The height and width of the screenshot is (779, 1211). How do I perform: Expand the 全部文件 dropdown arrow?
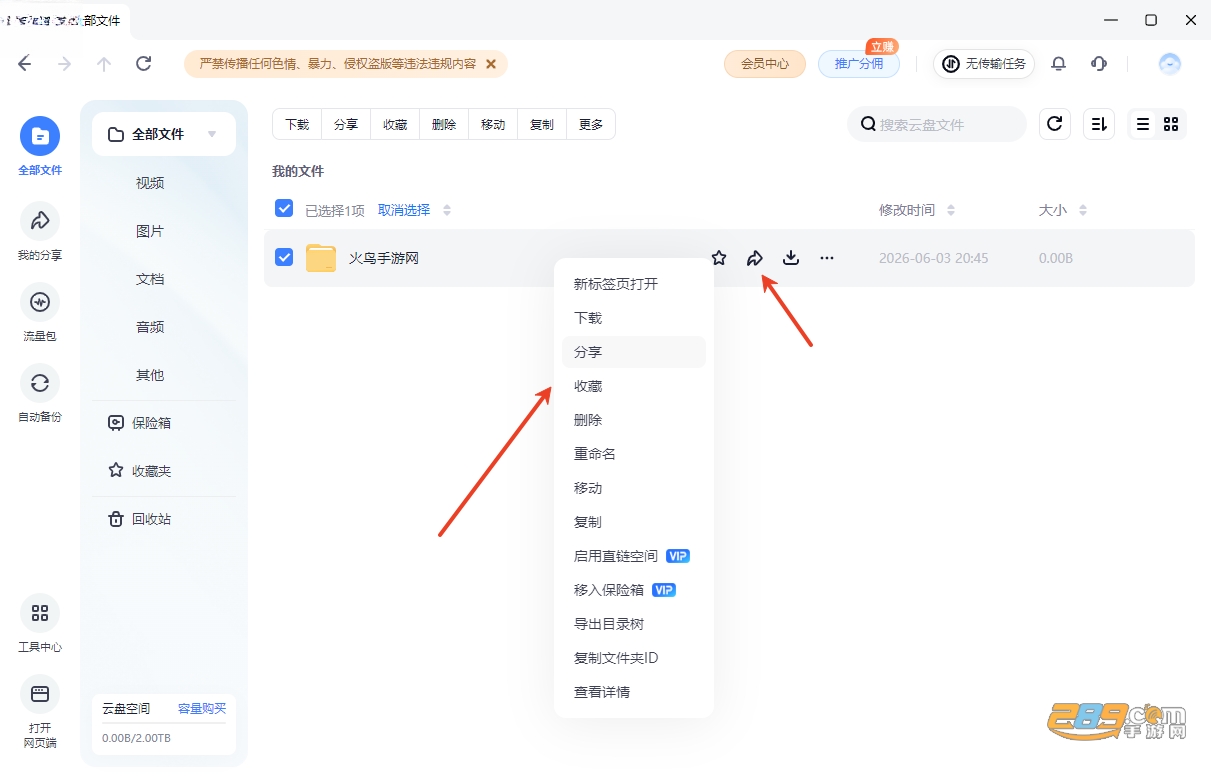coord(212,134)
